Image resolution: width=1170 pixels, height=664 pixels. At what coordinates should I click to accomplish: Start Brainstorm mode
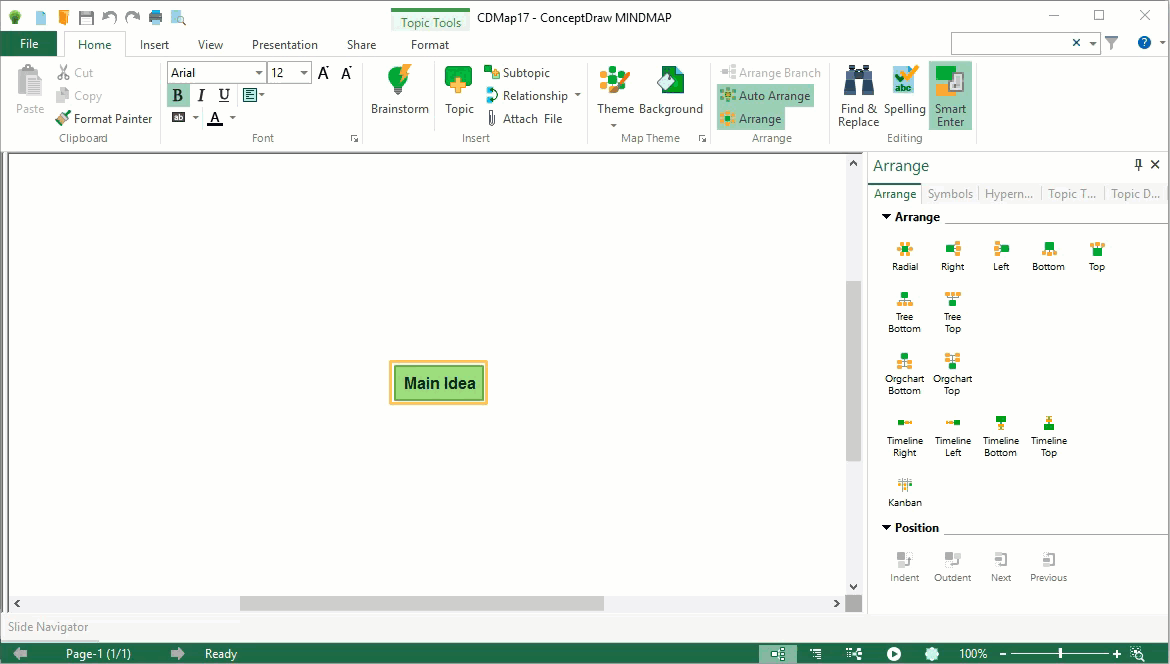(x=399, y=90)
